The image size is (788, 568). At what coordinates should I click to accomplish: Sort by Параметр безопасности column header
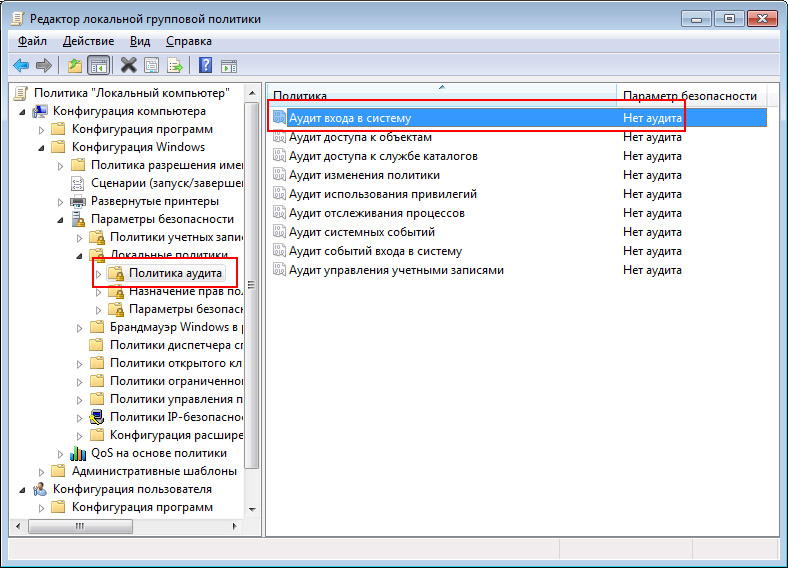[691, 94]
